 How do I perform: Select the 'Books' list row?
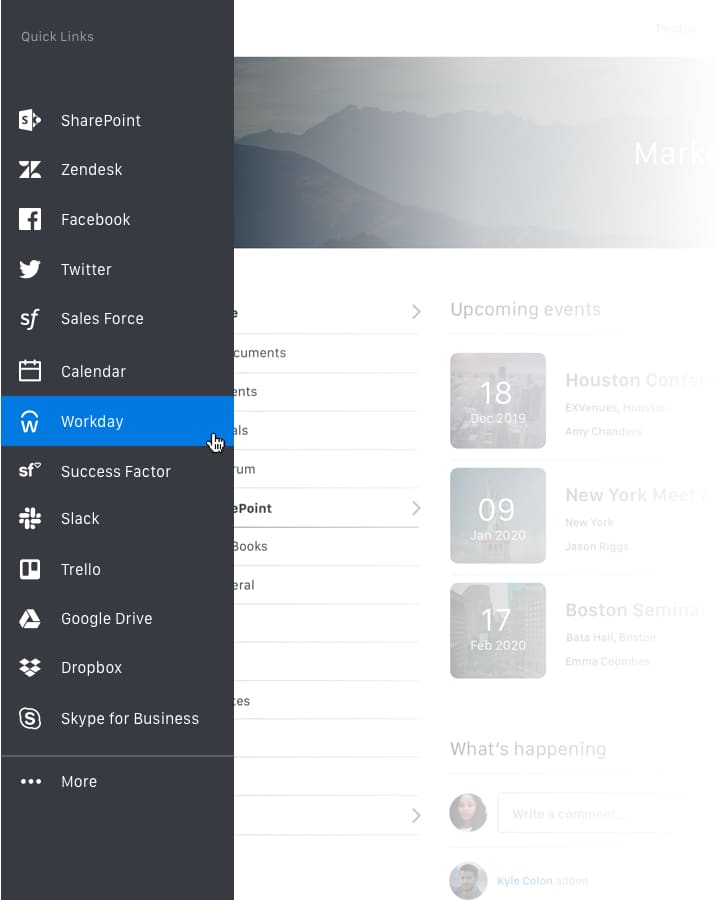coord(327,546)
